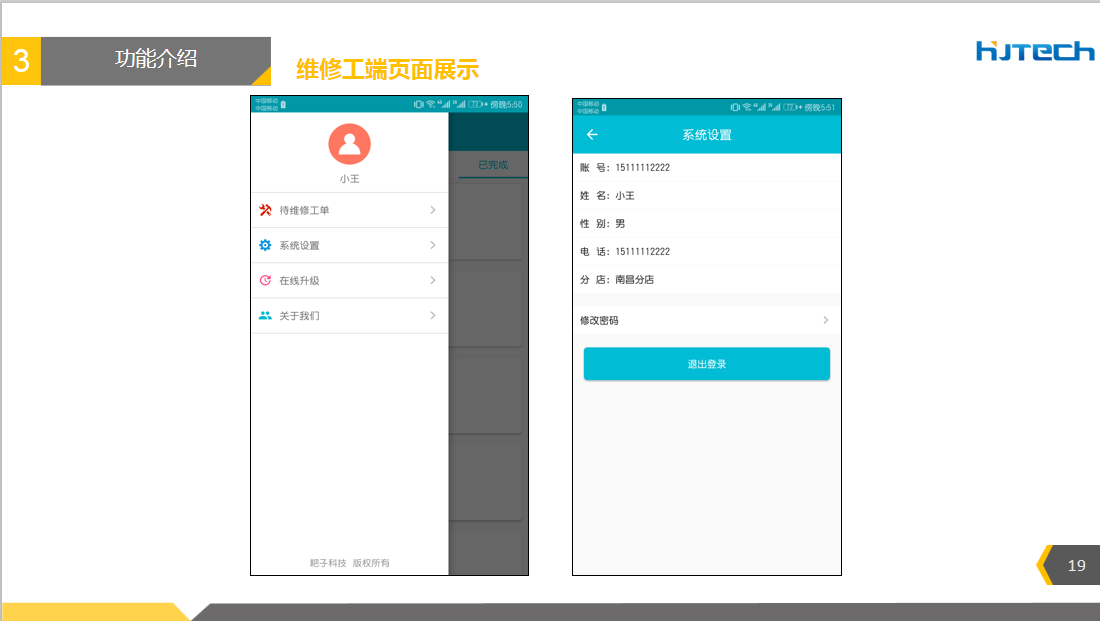Click the chevron next to 修改密码
The image size is (1100, 621).
(x=826, y=320)
